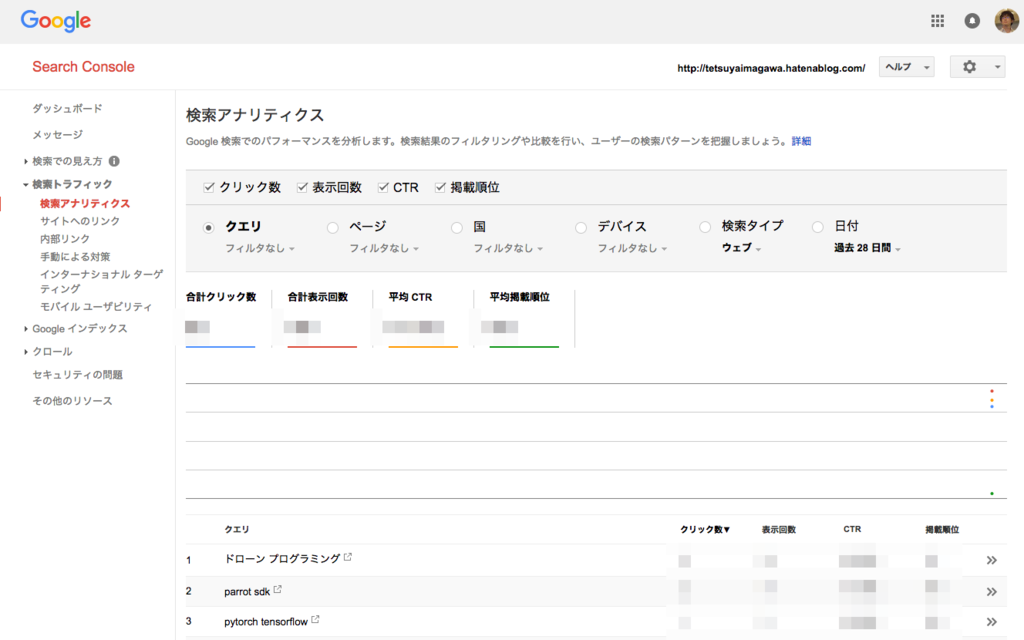Open external link icon for parrot sdk
The width and height of the screenshot is (1024, 640).
coord(278,589)
